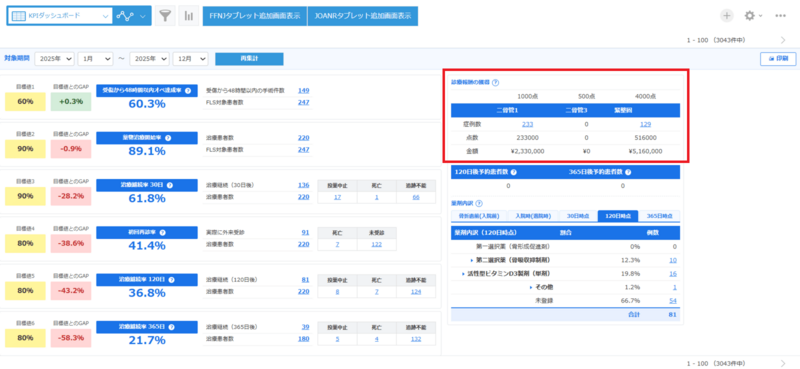Open the 10 count link for 第二選択薬

pos(673,260)
